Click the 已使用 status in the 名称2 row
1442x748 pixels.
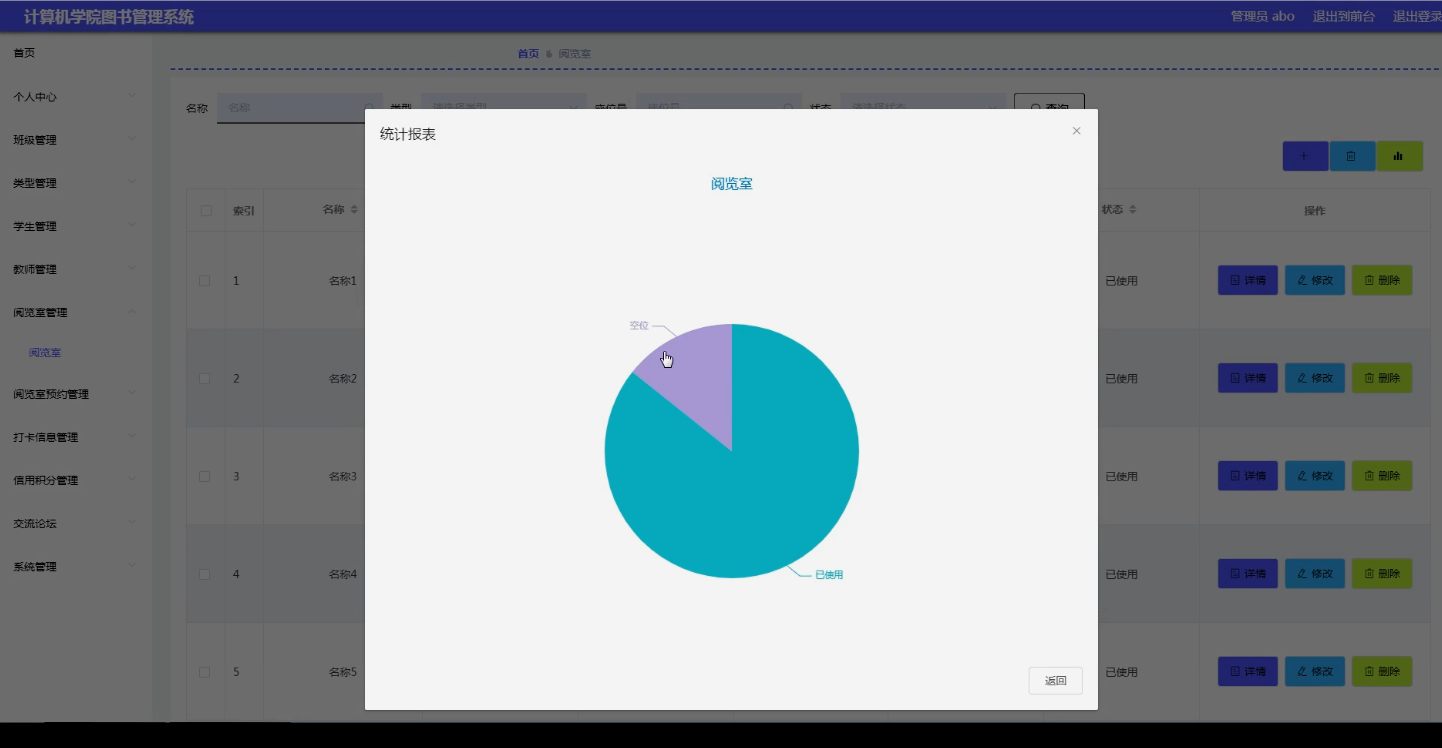pos(1121,379)
